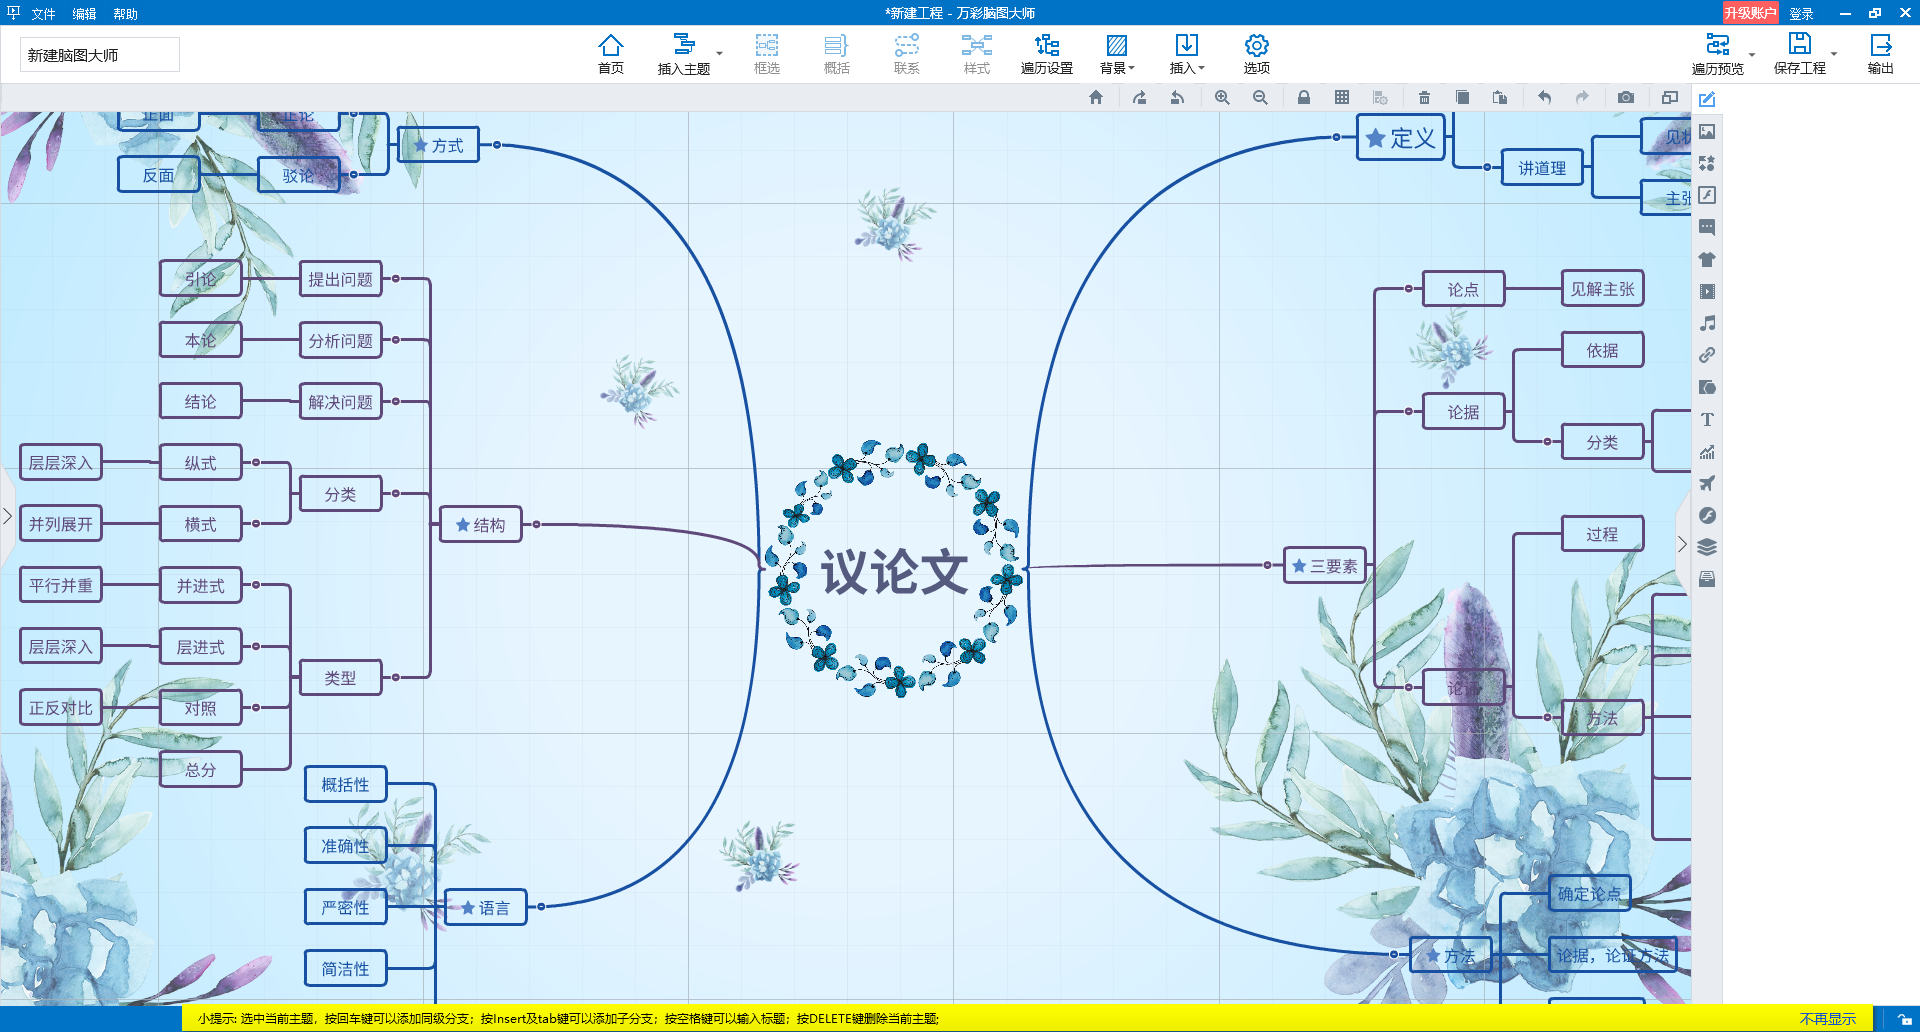Select the 定义 topic node
The width and height of the screenshot is (1920, 1032).
[1401, 138]
